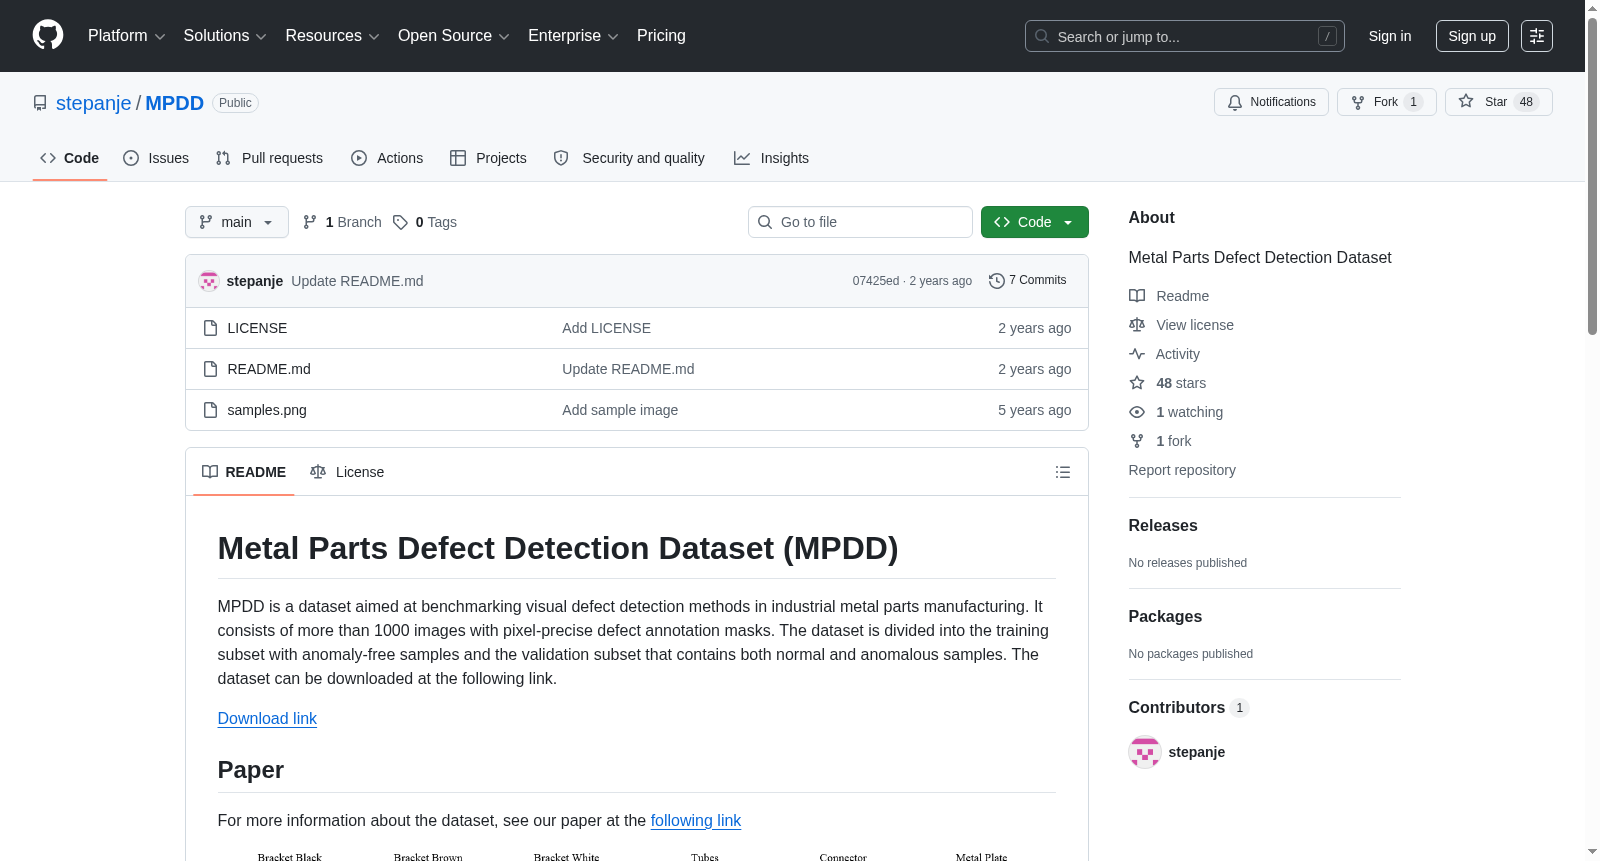The image size is (1600, 861).
Task: Select the Code repository tab
Action: click(x=70, y=158)
